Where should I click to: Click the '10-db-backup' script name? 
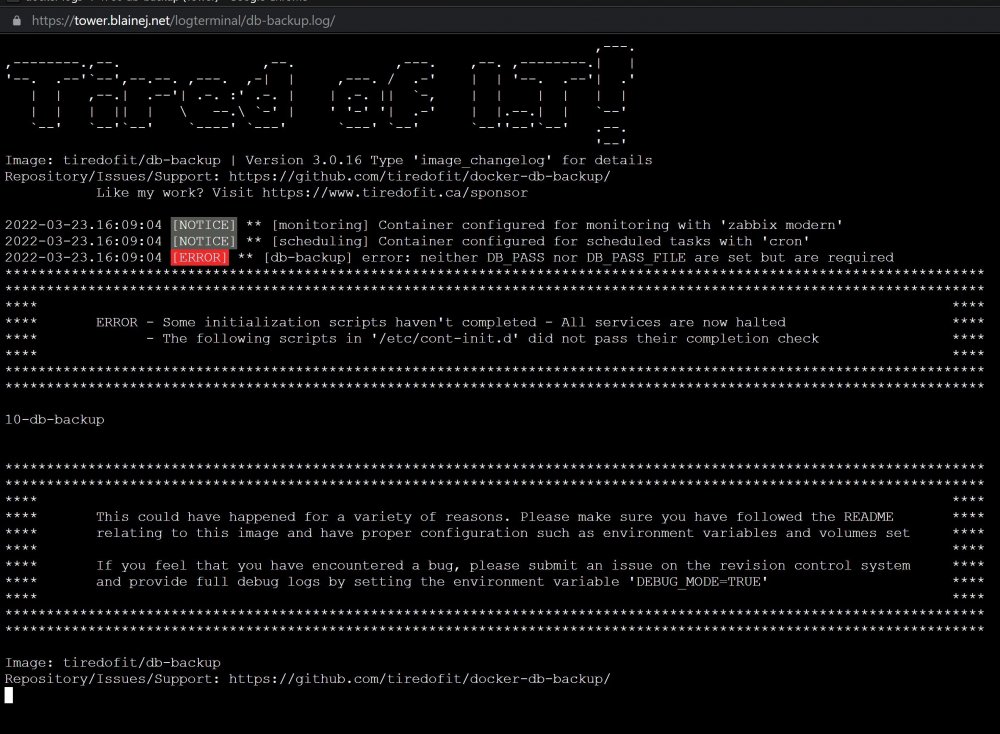pyautogui.click(x=55, y=420)
